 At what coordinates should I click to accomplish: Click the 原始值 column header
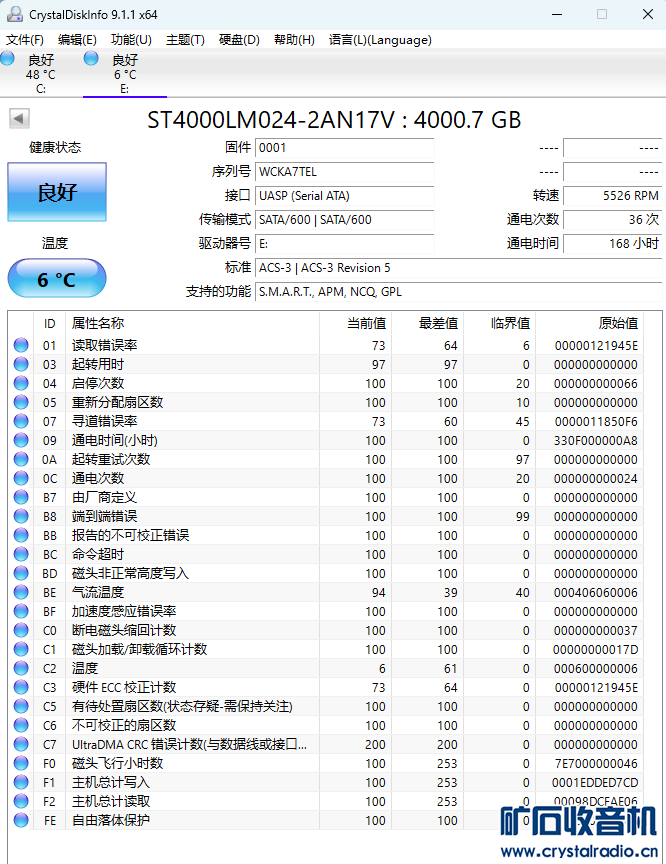pyautogui.click(x=589, y=323)
